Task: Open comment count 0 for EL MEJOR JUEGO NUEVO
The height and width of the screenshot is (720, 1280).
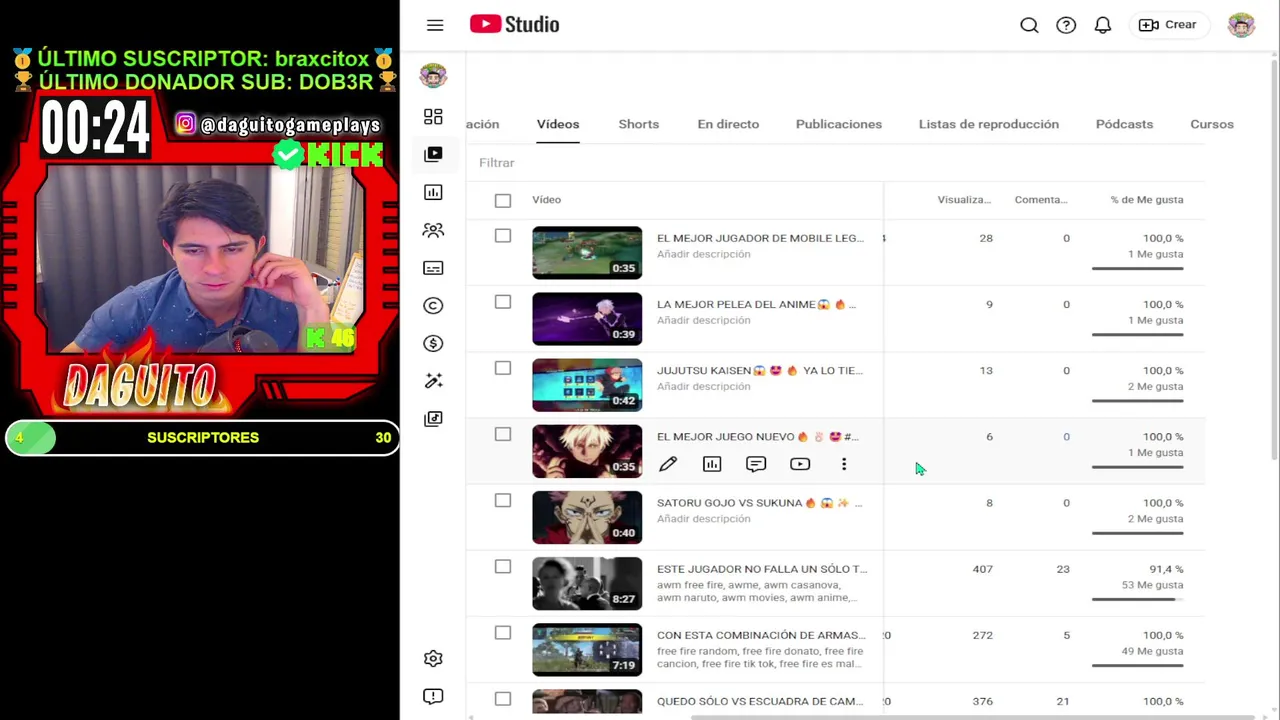Action: click(1066, 437)
